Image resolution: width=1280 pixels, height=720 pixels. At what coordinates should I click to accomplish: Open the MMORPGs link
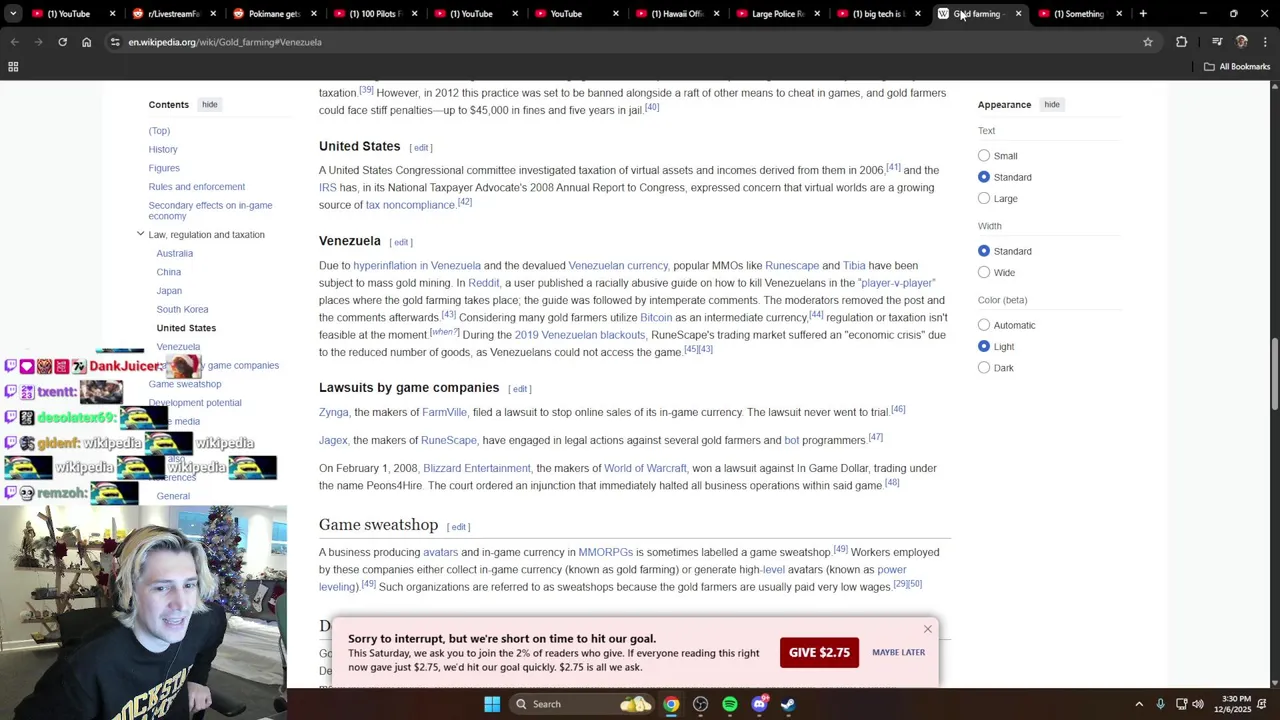pos(605,552)
